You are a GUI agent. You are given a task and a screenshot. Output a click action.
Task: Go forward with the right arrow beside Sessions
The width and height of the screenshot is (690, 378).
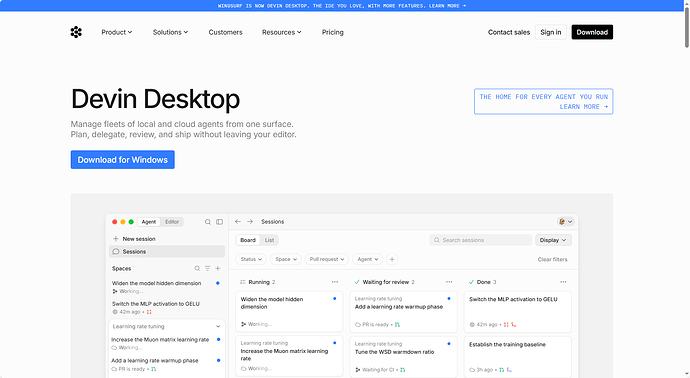(250, 222)
